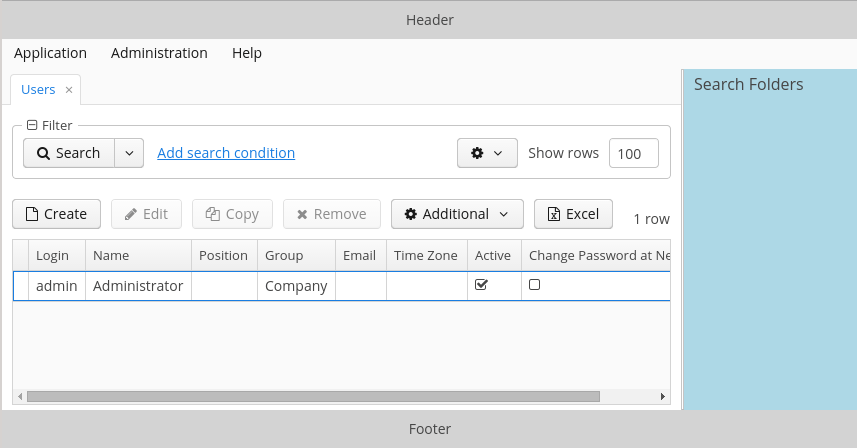Check Change Password at Next Logon box
857x448 pixels.
tap(535, 285)
